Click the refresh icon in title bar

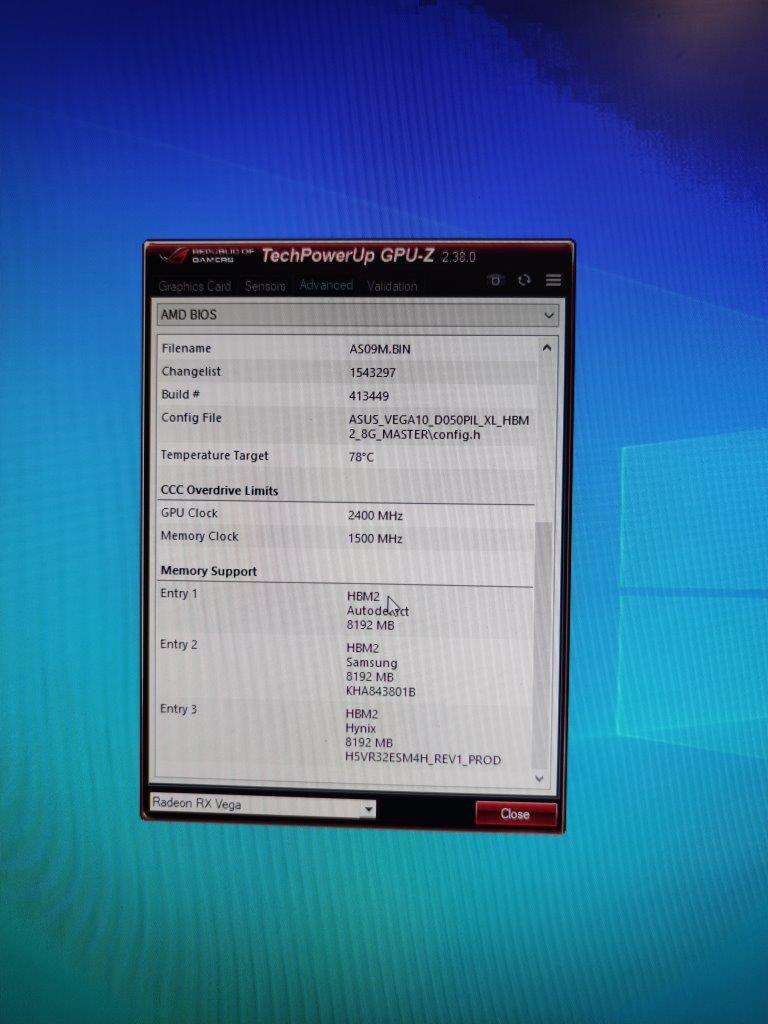pos(524,281)
